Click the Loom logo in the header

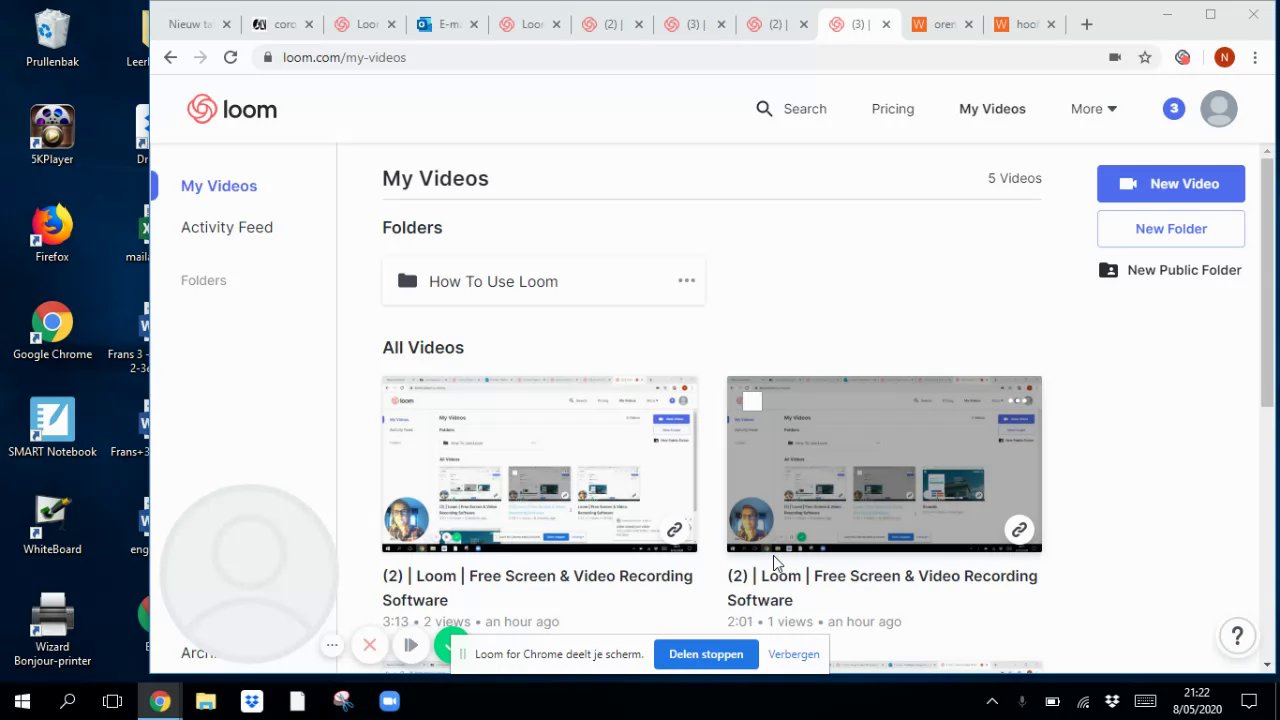coord(232,109)
